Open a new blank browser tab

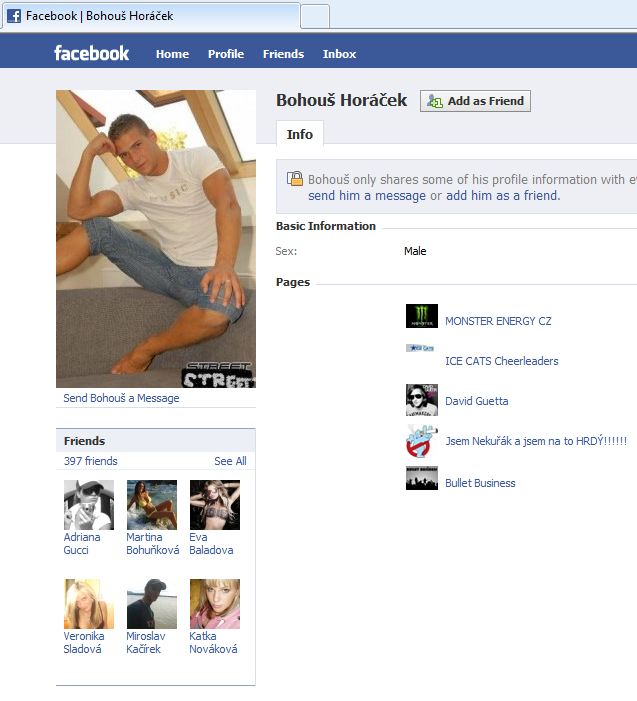(x=315, y=17)
